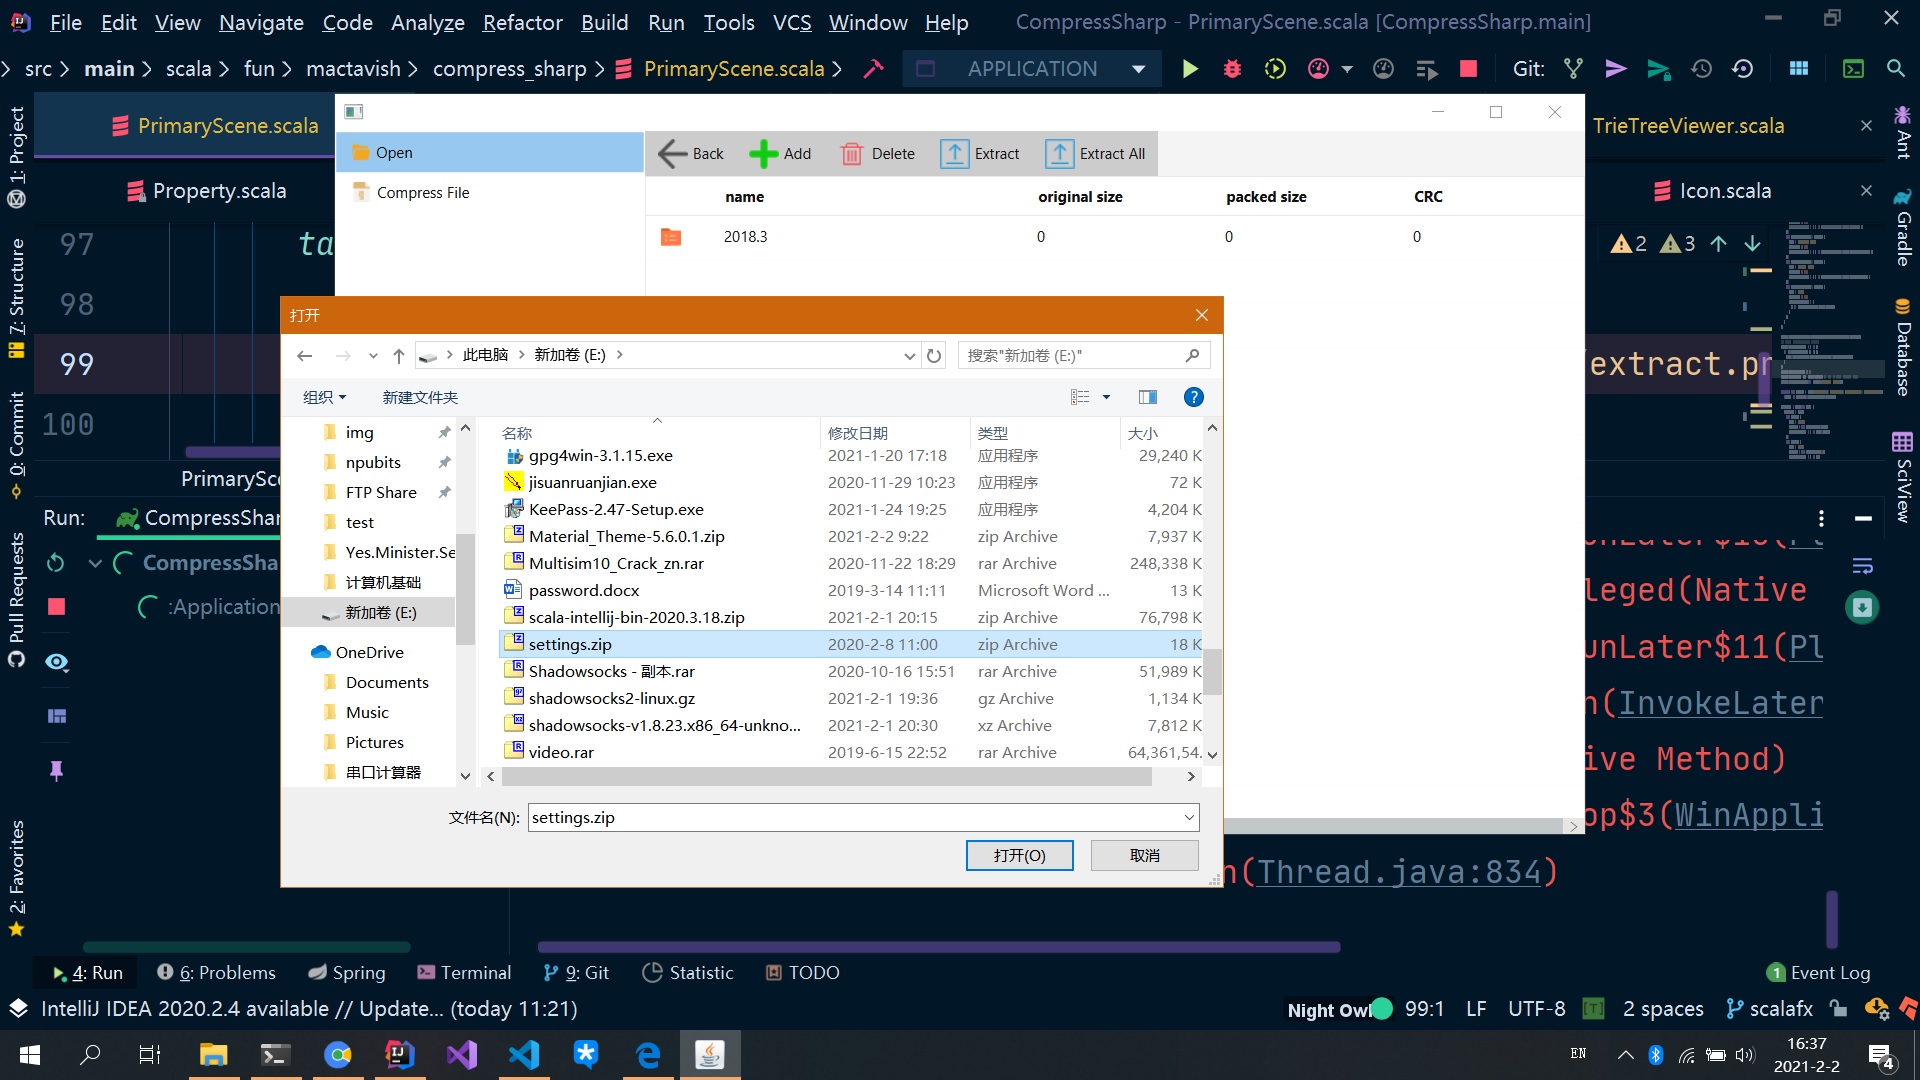Click the red Debug bug icon
Image resolution: width=1920 pixels, height=1080 pixels.
(1232, 69)
